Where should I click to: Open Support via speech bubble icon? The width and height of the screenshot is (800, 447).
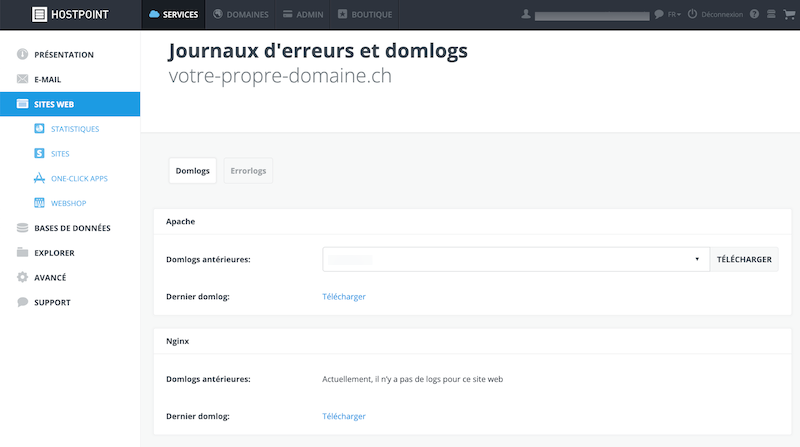[22, 302]
